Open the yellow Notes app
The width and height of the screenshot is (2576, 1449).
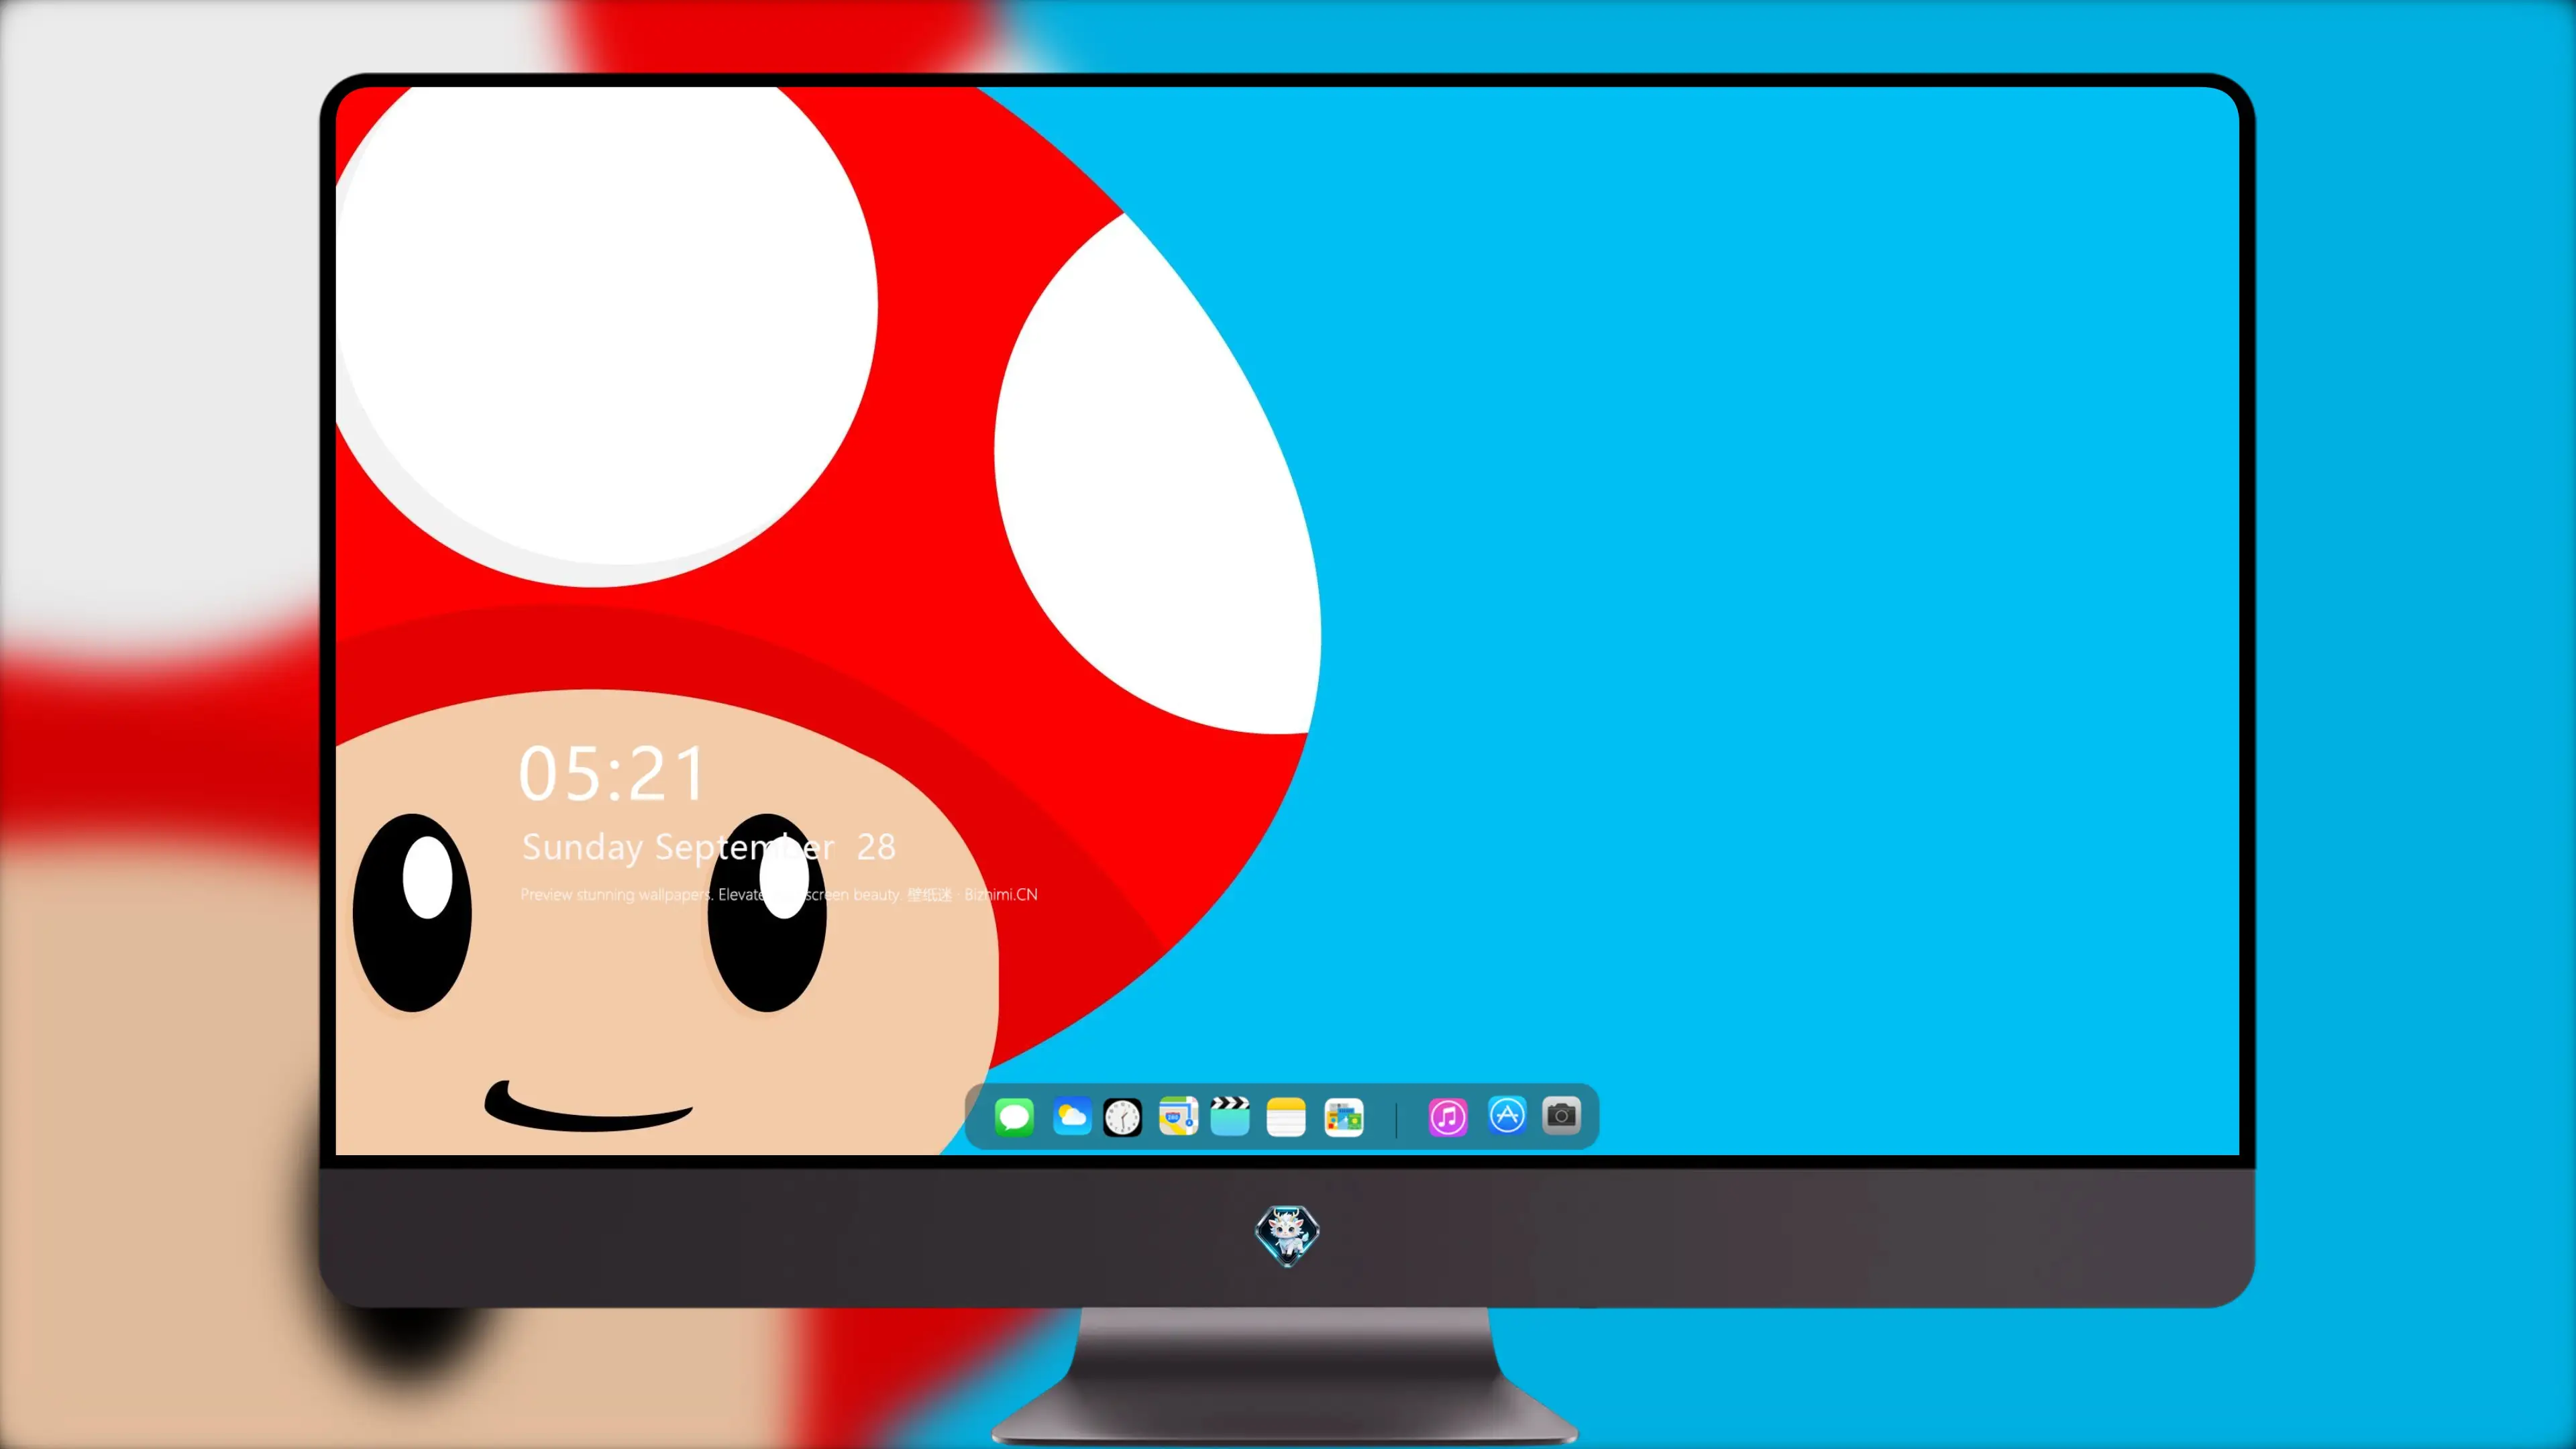coord(1286,1117)
